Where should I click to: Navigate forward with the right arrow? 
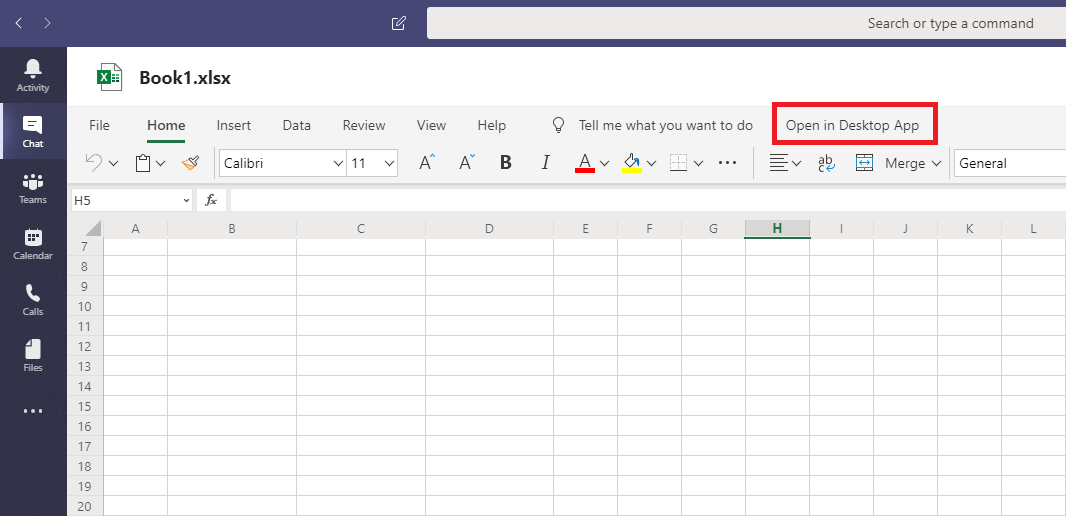[x=47, y=23]
